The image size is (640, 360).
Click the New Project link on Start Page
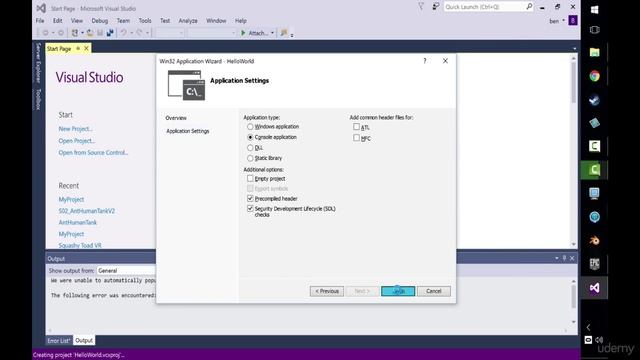(76, 129)
